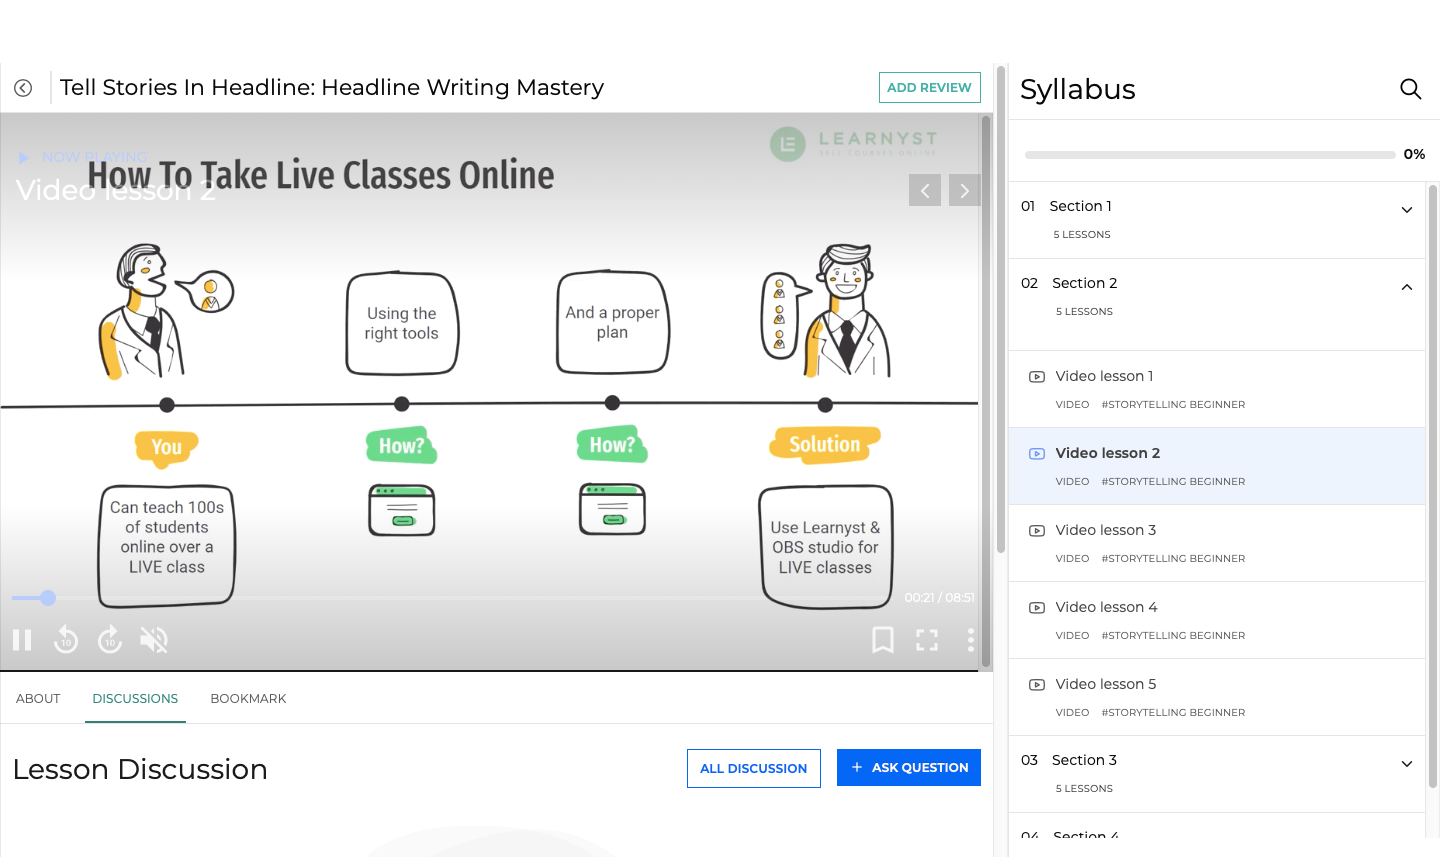
Task: Open the video more options menu
Action: click(970, 640)
